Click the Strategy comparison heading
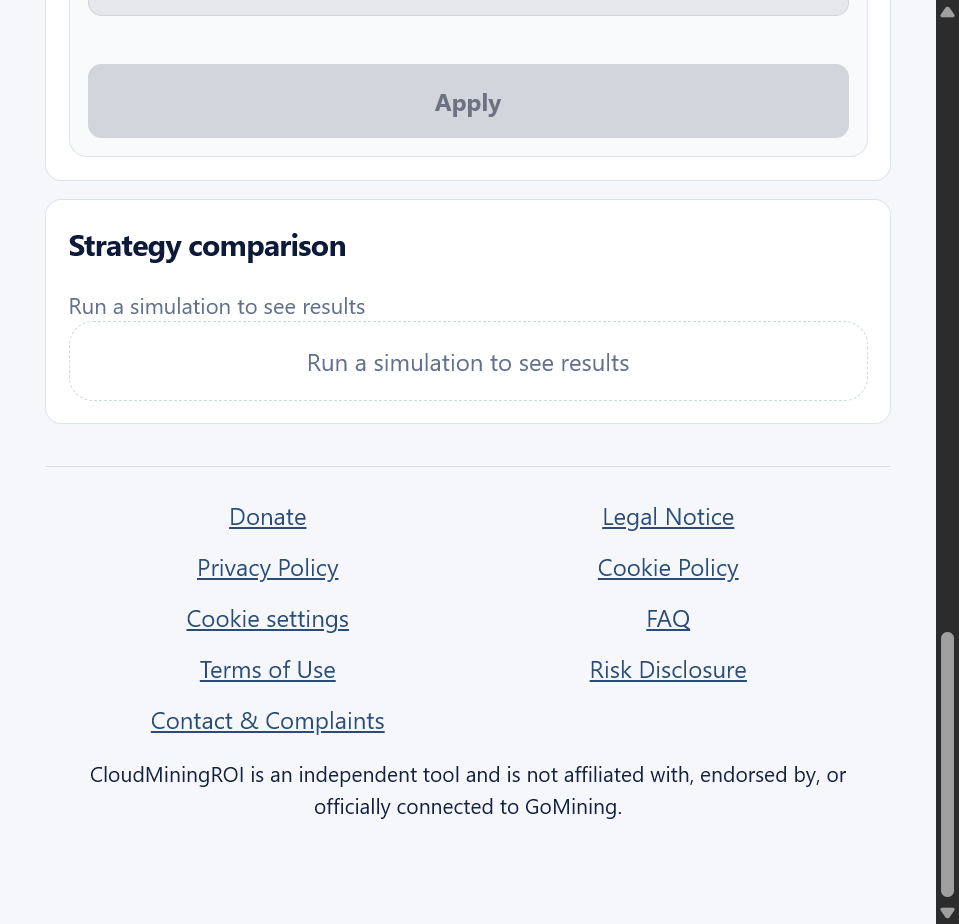Image resolution: width=959 pixels, height=924 pixels. (x=207, y=246)
